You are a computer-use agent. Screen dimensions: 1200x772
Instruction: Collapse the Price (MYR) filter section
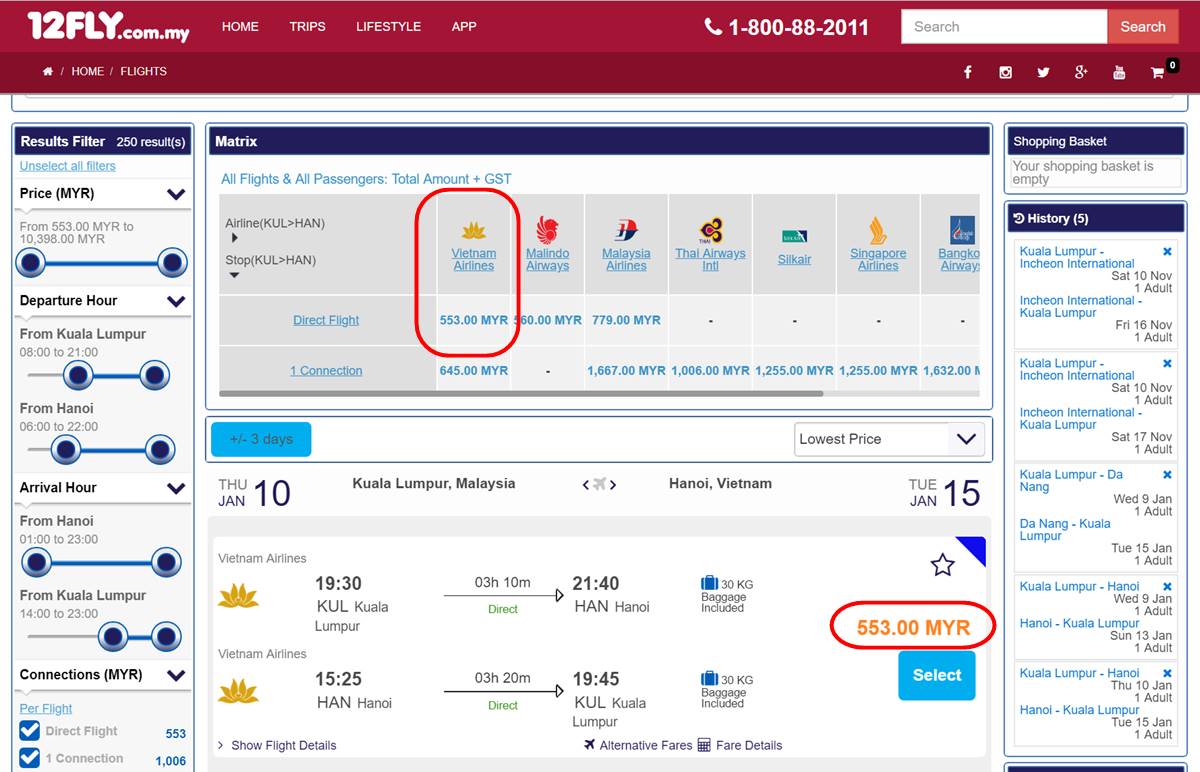point(176,194)
